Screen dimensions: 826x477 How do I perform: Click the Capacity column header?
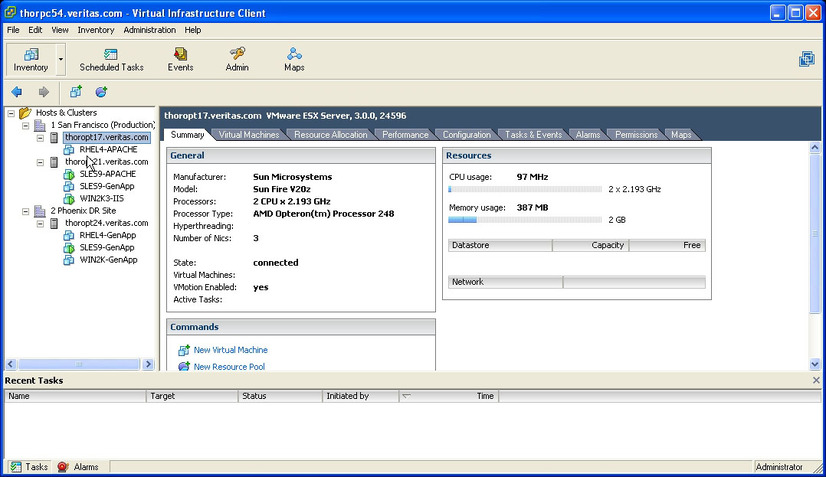[x=591, y=245]
